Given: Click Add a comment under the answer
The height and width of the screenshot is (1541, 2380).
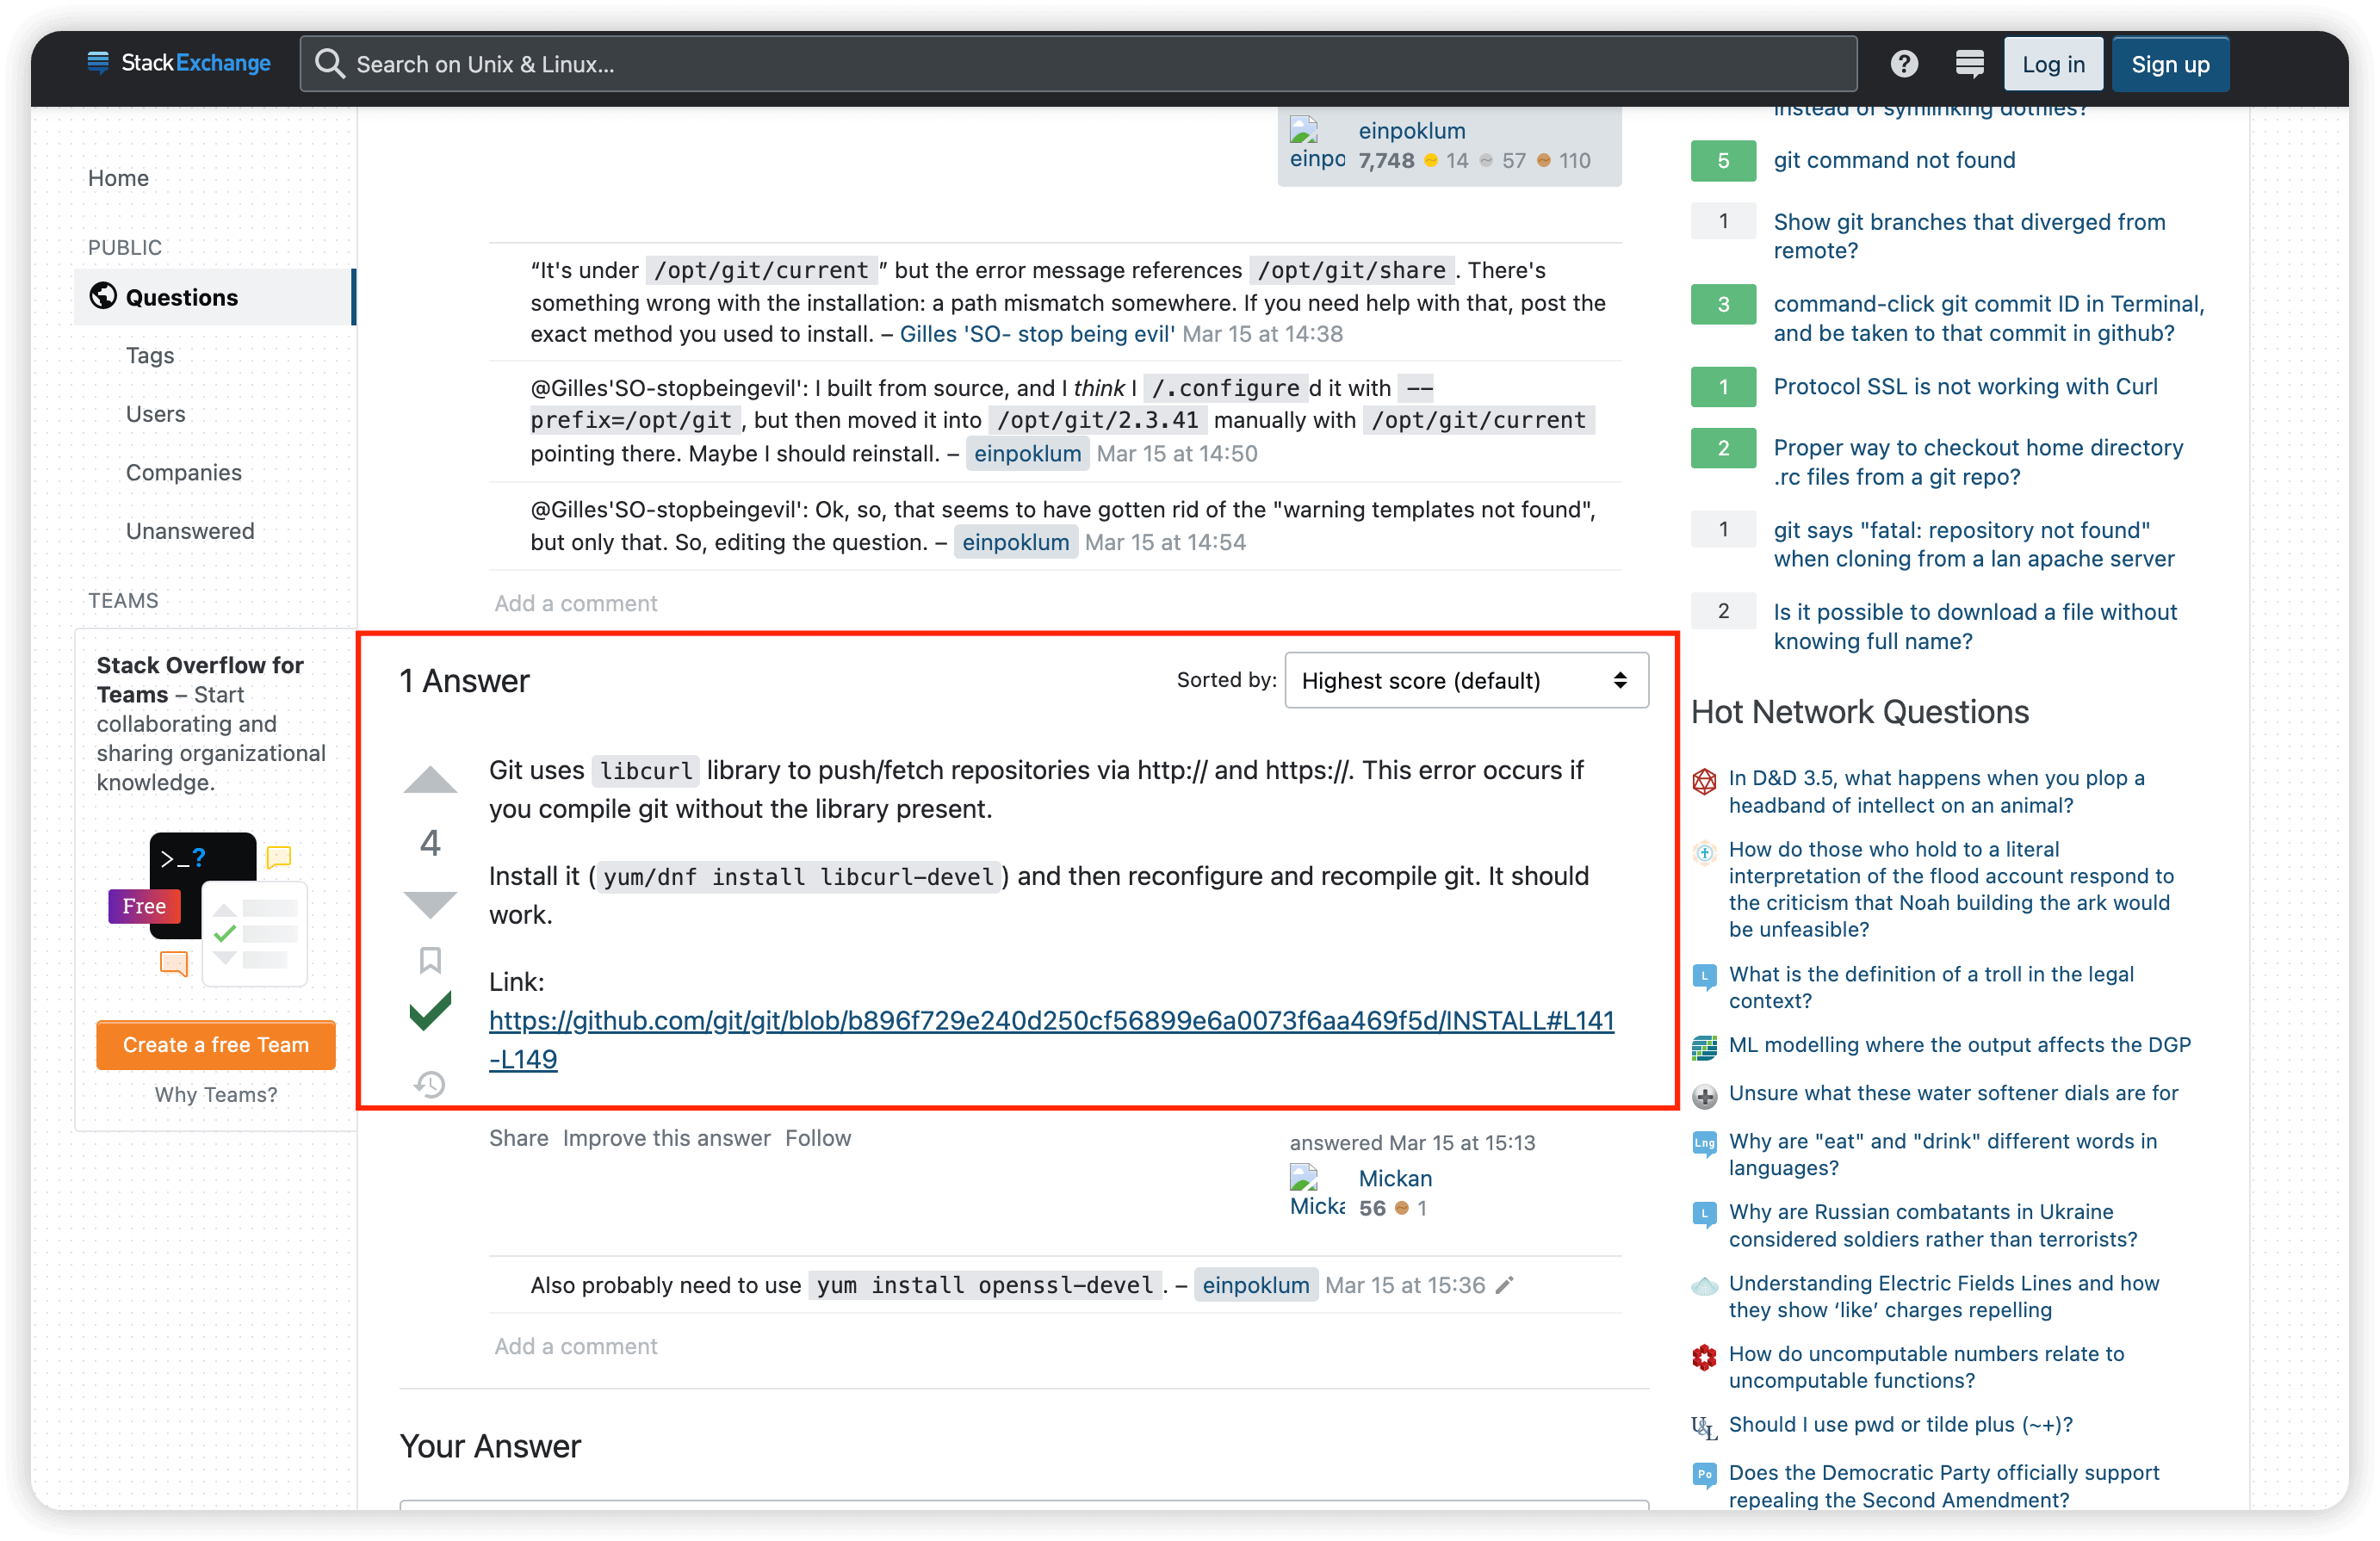Looking at the screenshot, I should click(x=575, y=1346).
